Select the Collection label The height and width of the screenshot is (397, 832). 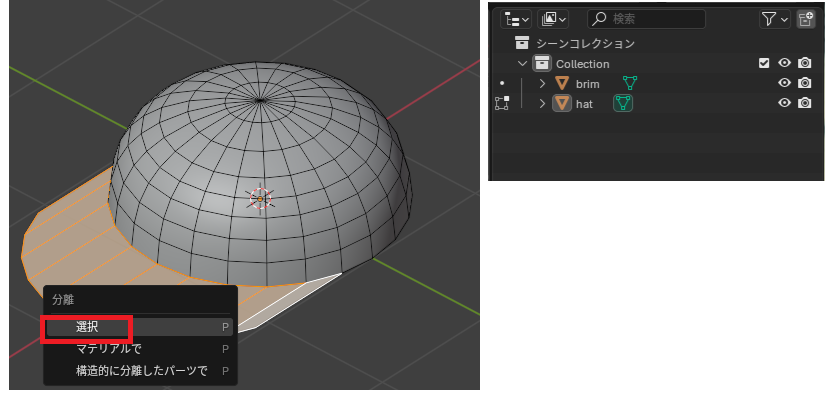pos(583,64)
